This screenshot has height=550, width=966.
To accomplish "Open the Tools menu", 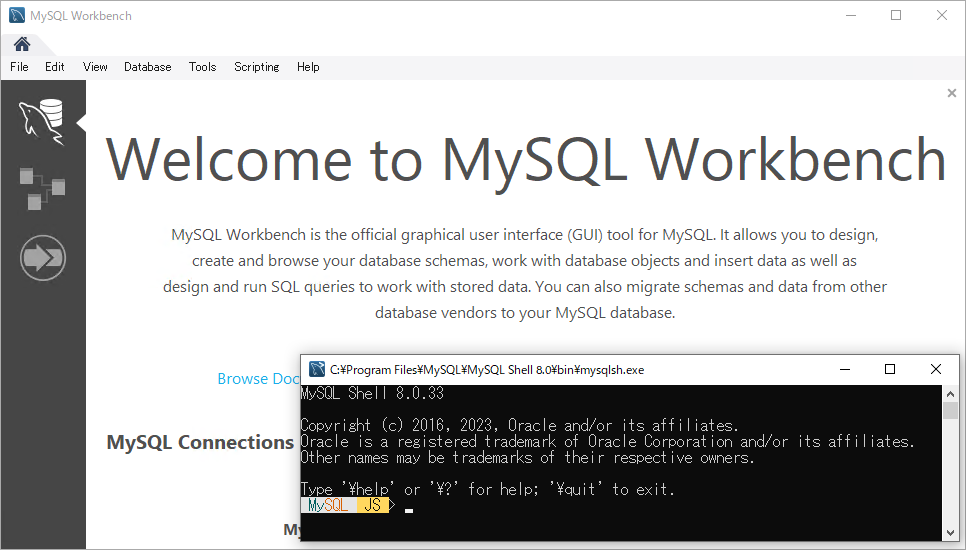I will click(x=202, y=67).
